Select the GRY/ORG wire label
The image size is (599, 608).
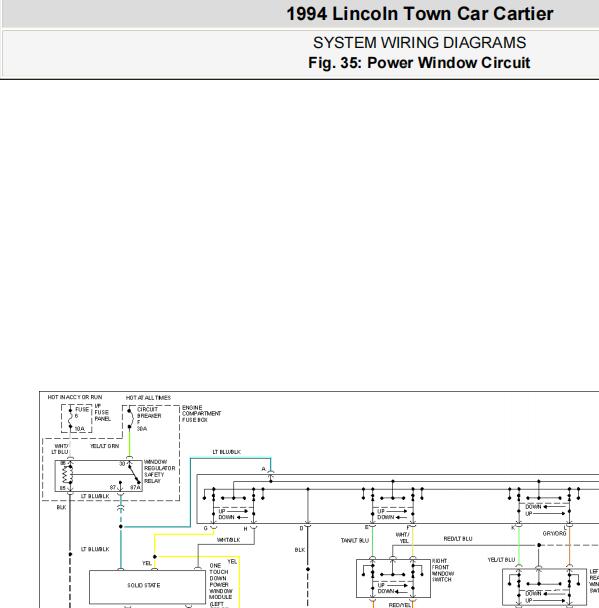554,534
